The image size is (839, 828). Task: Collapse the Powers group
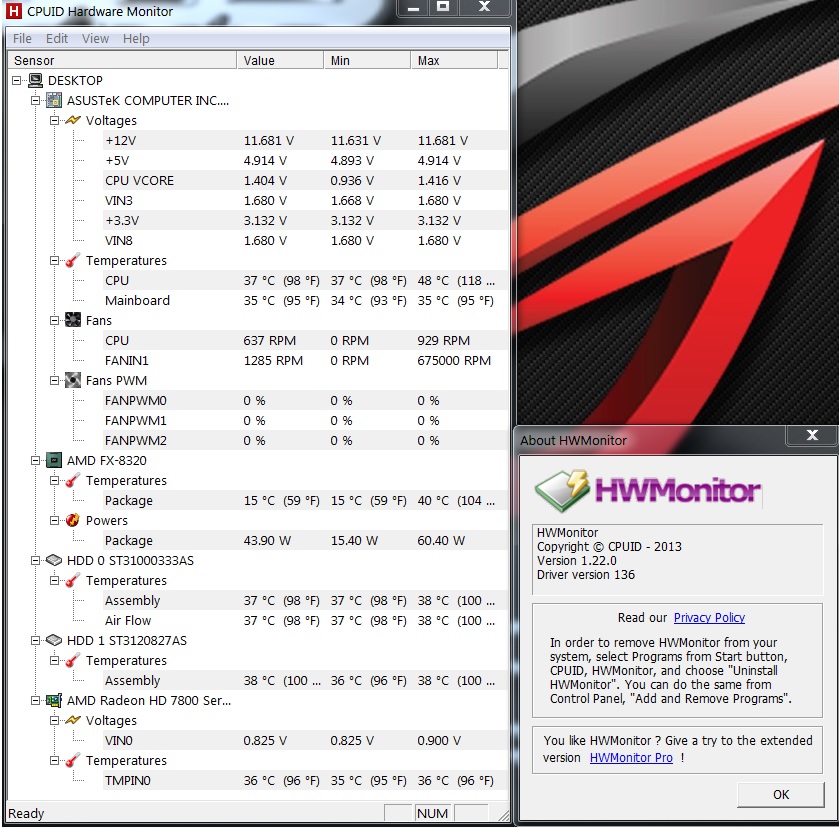pos(54,520)
